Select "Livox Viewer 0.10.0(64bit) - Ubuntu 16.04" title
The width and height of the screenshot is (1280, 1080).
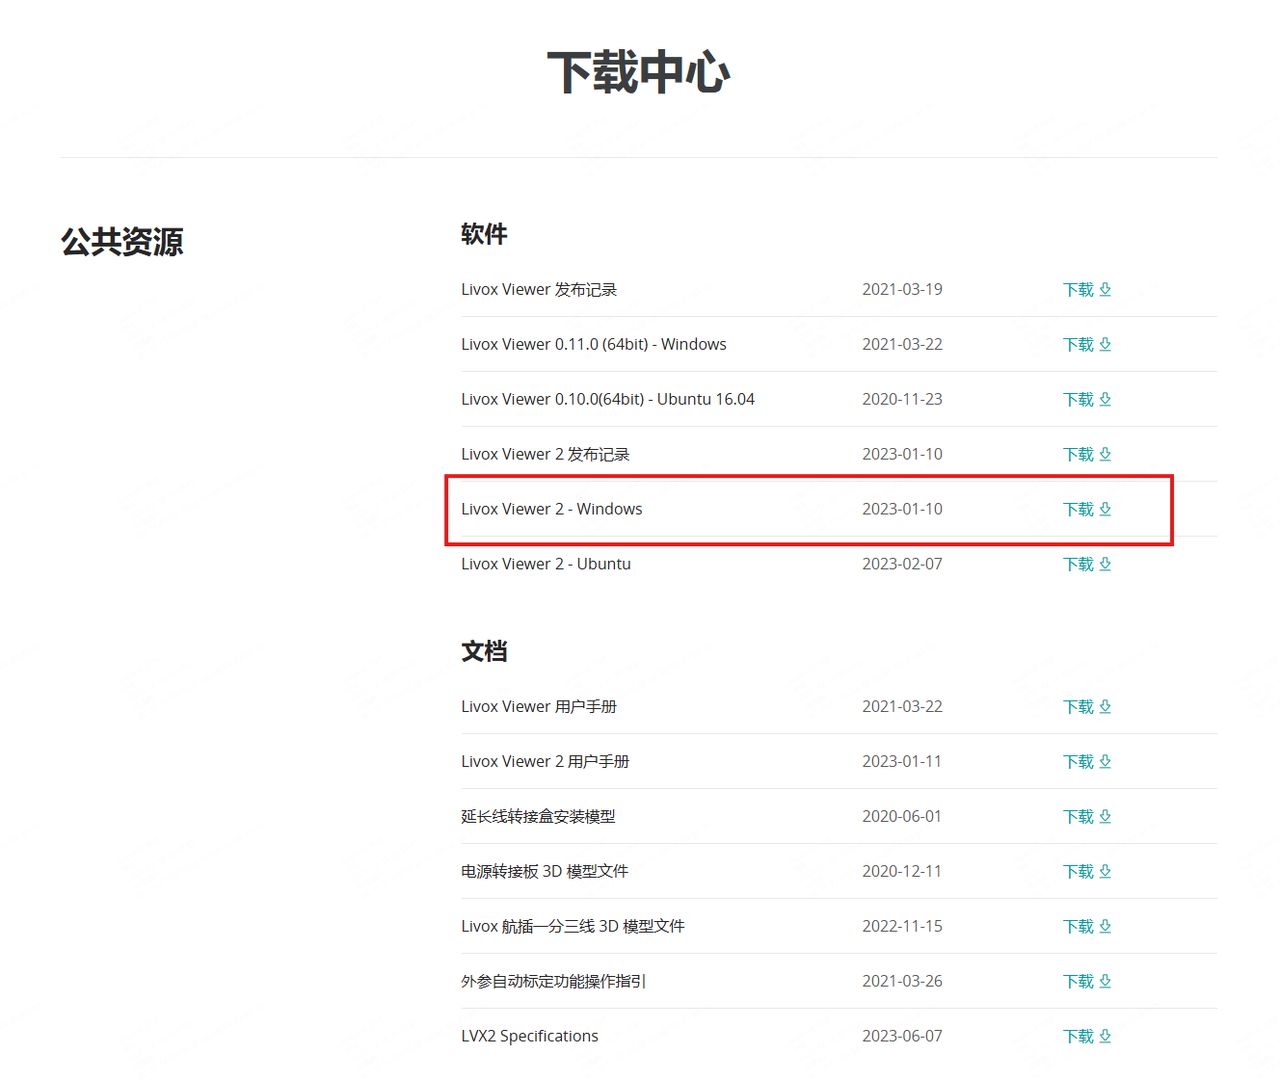click(x=608, y=399)
